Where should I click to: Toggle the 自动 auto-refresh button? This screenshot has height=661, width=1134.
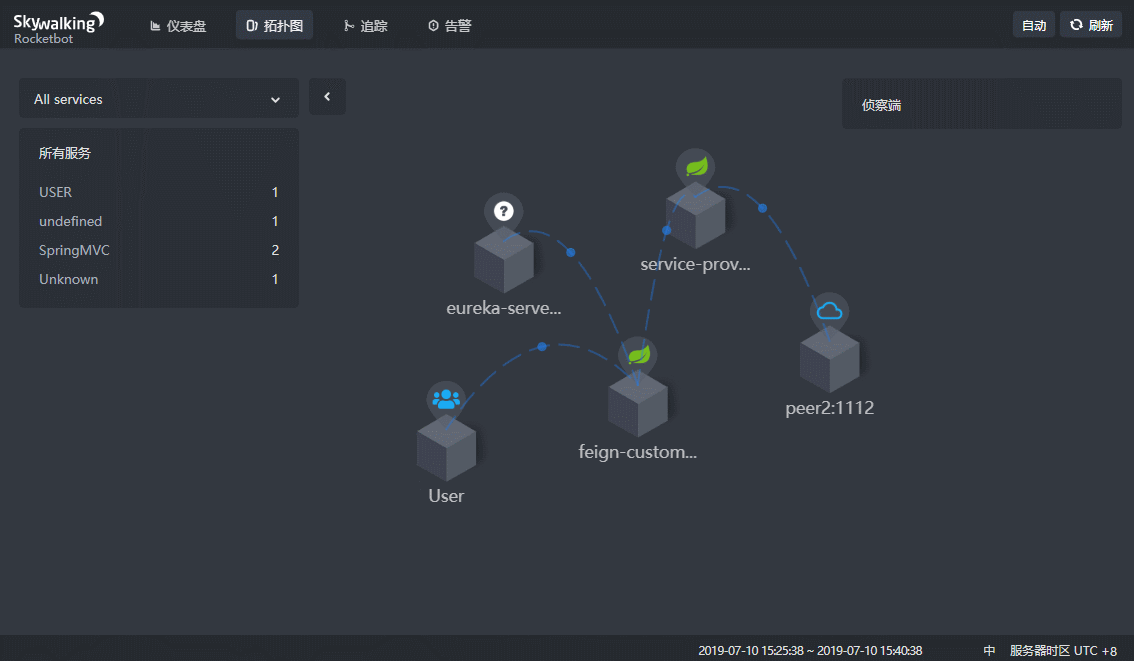tap(1034, 25)
